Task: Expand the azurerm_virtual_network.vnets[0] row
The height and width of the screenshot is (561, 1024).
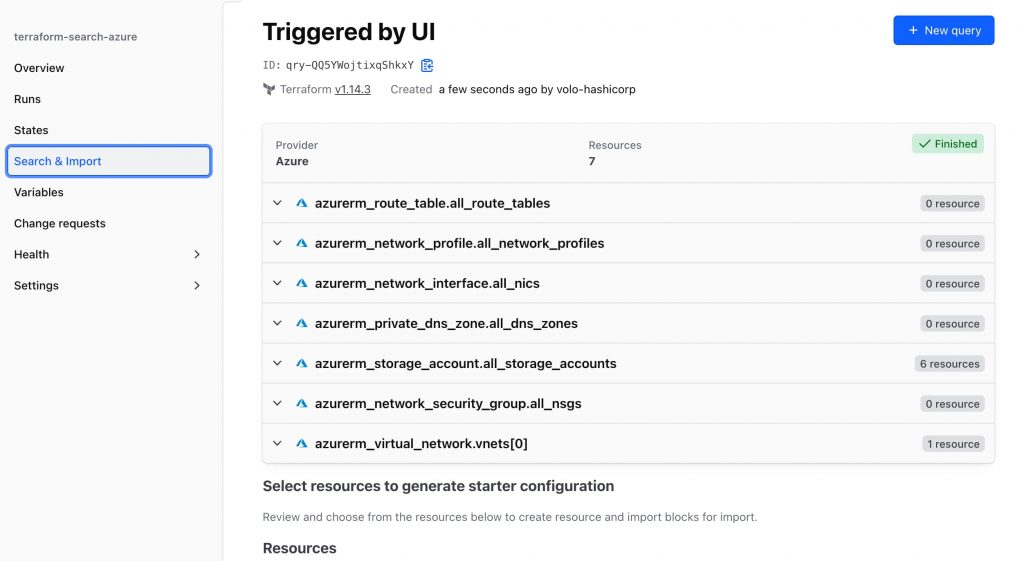Action: 278,443
